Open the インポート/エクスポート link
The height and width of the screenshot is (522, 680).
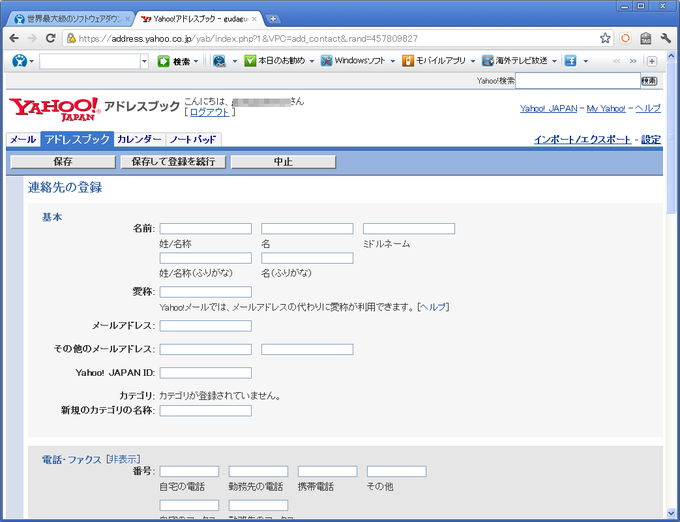tap(582, 139)
